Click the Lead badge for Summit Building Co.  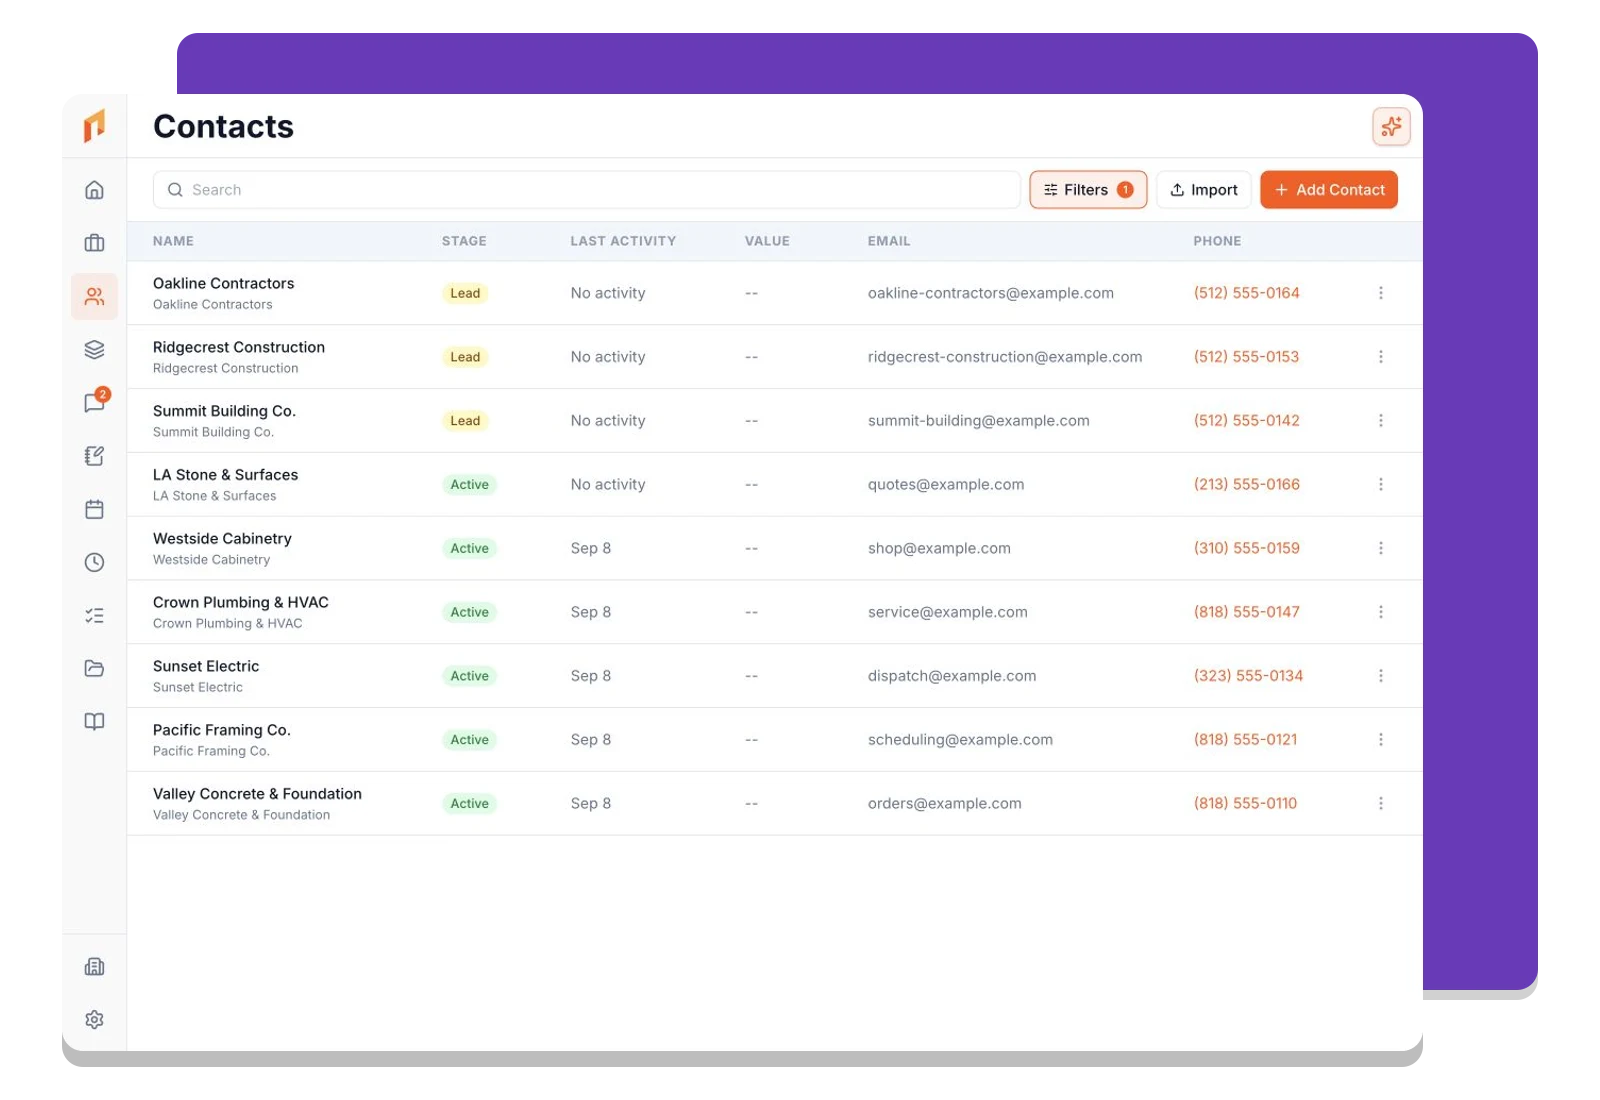[465, 421]
